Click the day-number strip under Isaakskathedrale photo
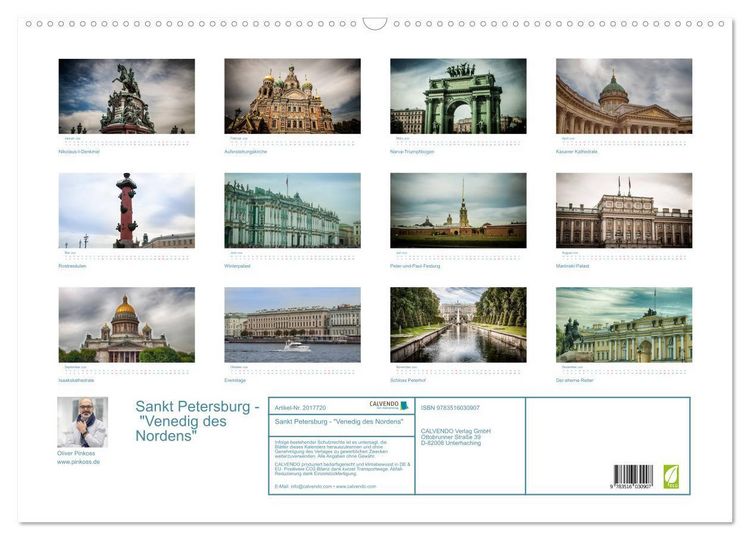750x540 pixels. [127, 371]
